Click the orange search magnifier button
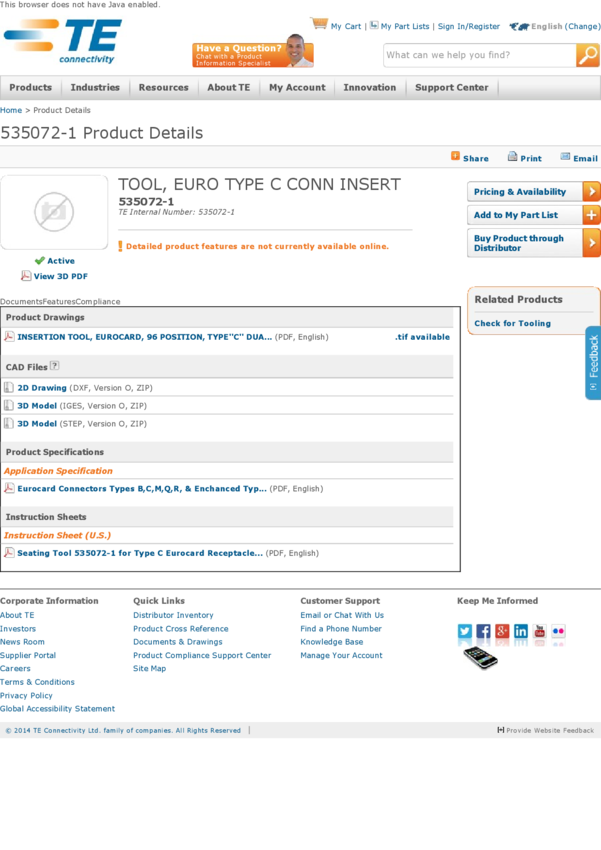Screen dimensions: 601x850 click(588, 56)
